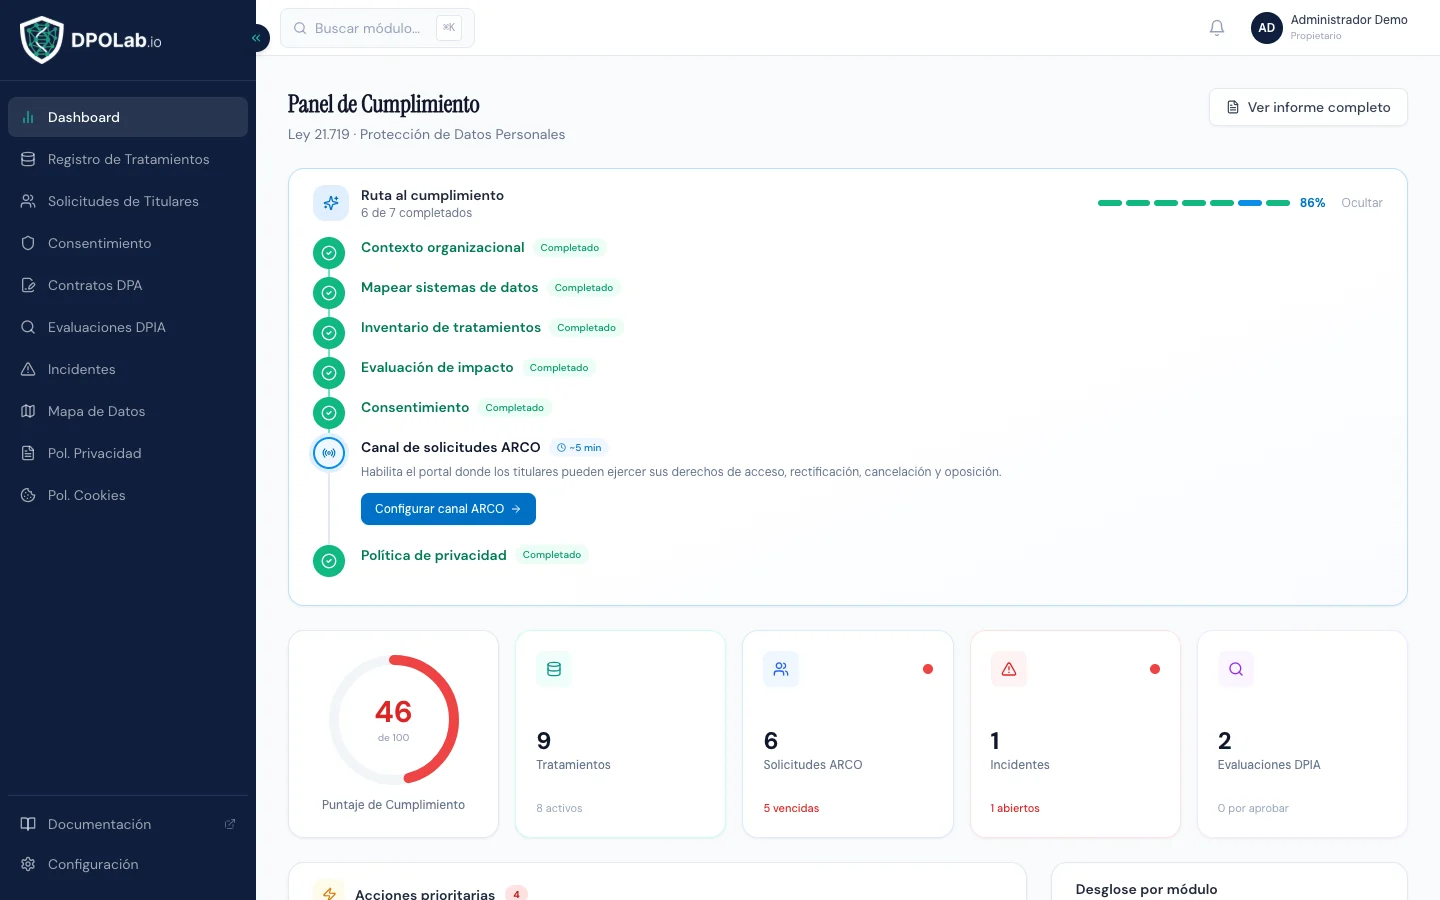Image resolution: width=1440 pixels, height=900 pixels.
Task: Click the Configurar canal ARCO button
Action: (x=448, y=509)
